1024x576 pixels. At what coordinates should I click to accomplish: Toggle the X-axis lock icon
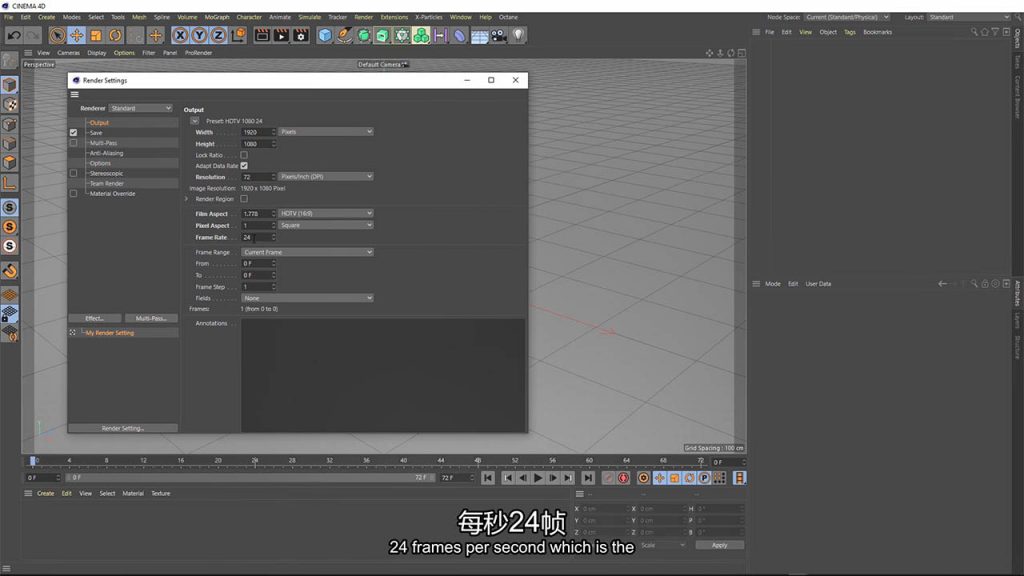tap(181, 36)
